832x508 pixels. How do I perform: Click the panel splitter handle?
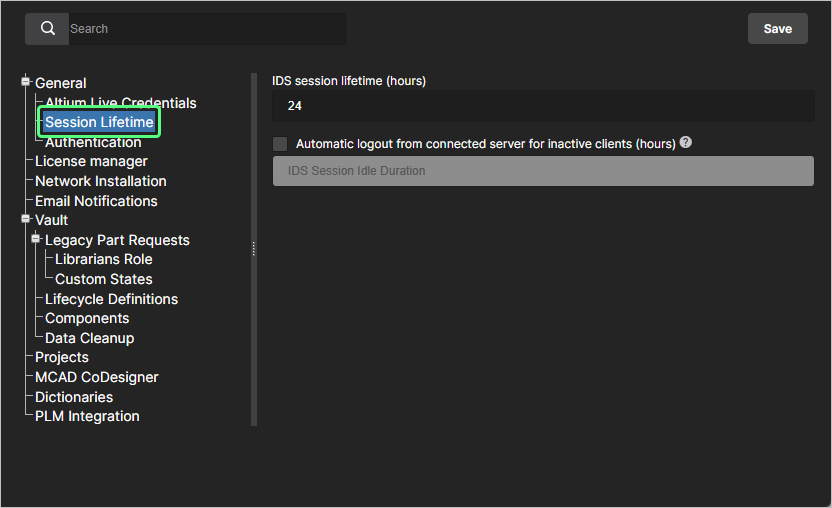(x=254, y=248)
